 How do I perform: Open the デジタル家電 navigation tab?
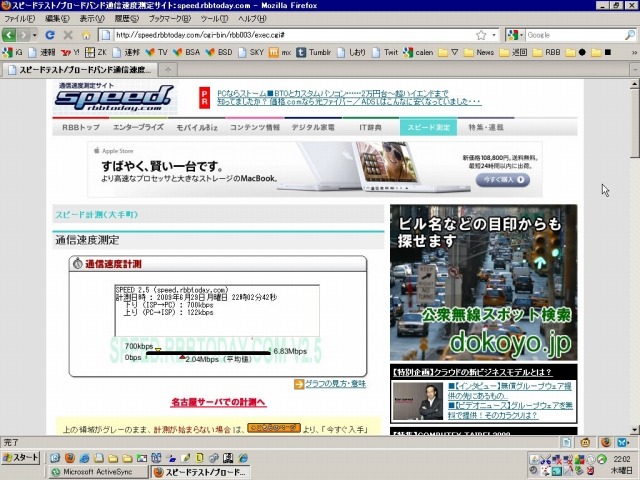(313, 127)
